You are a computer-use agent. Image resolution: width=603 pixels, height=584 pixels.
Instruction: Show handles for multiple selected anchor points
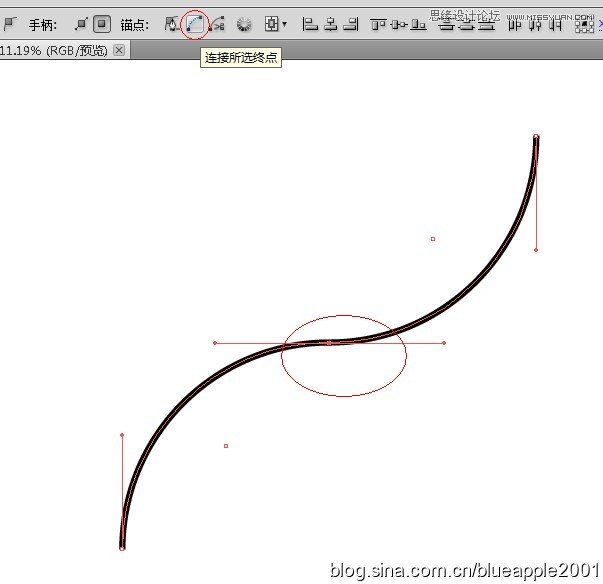(x=81, y=24)
